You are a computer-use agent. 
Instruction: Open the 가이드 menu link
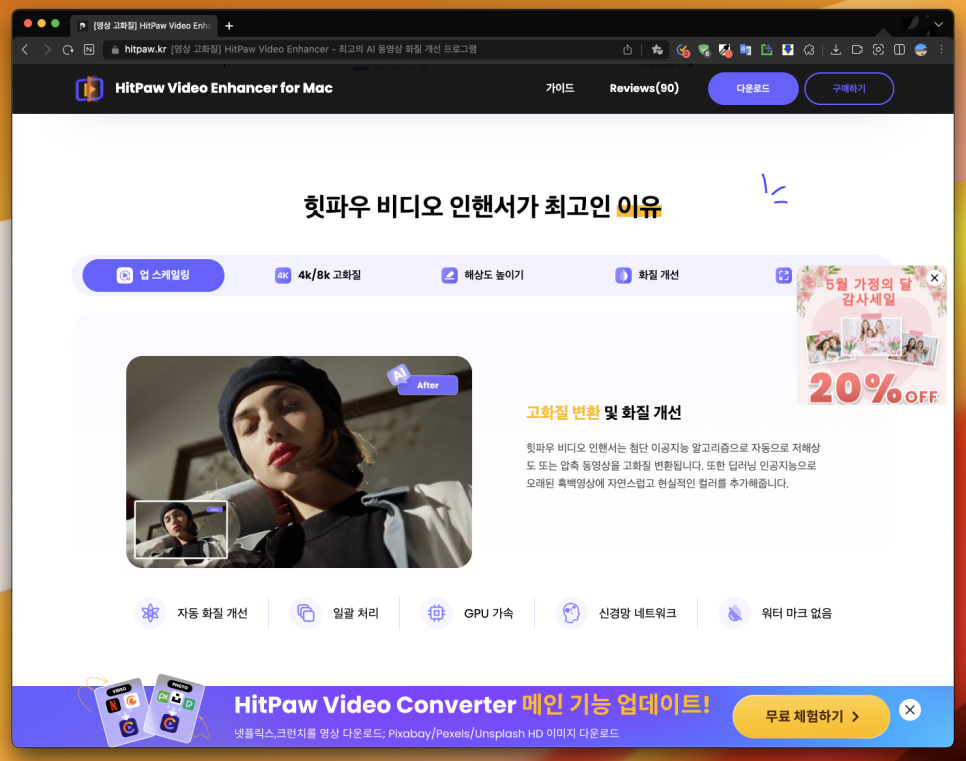[x=559, y=88]
